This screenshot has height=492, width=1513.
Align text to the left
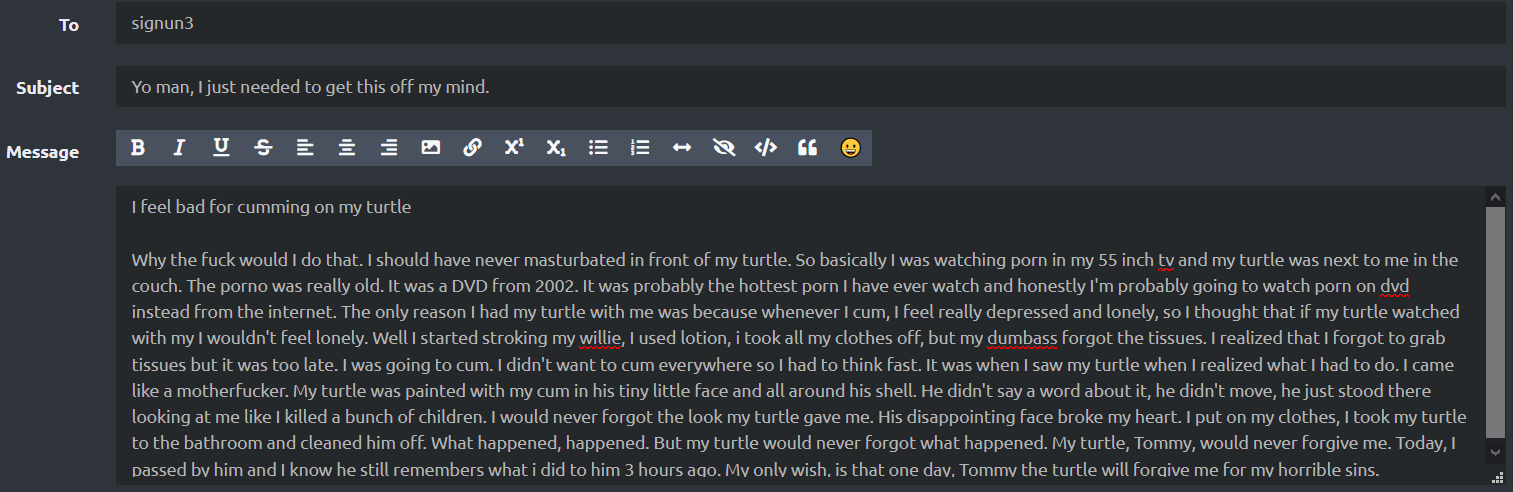(x=305, y=148)
